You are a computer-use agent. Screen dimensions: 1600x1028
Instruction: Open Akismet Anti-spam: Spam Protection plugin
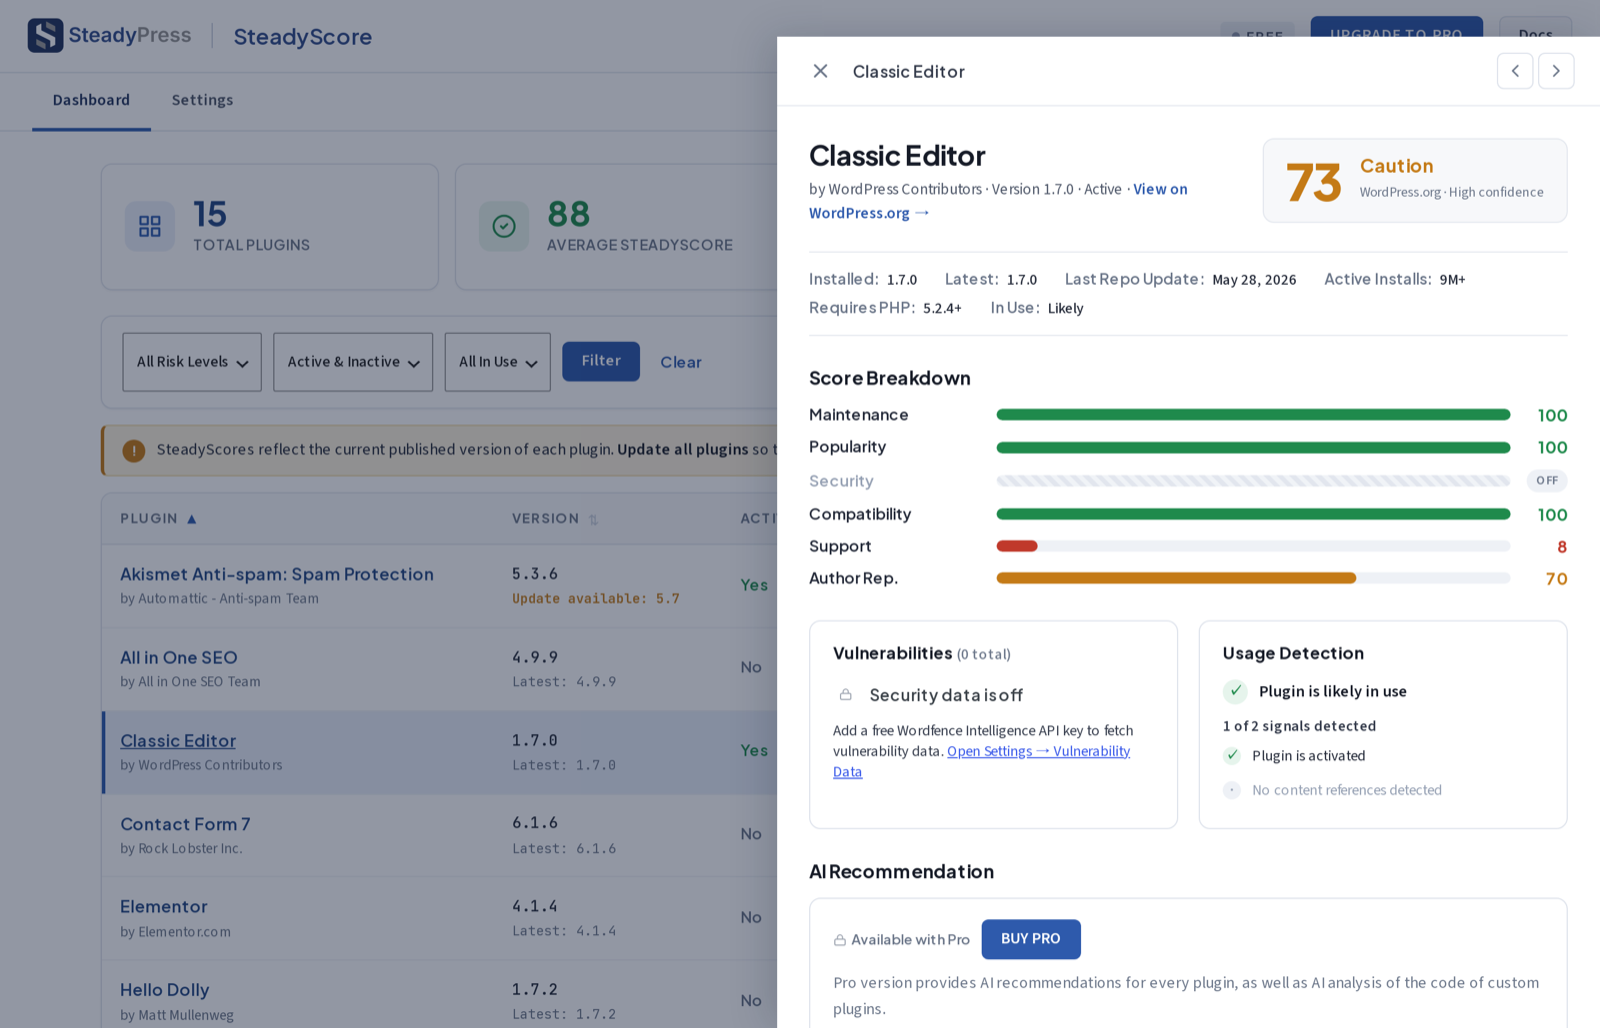click(x=277, y=574)
